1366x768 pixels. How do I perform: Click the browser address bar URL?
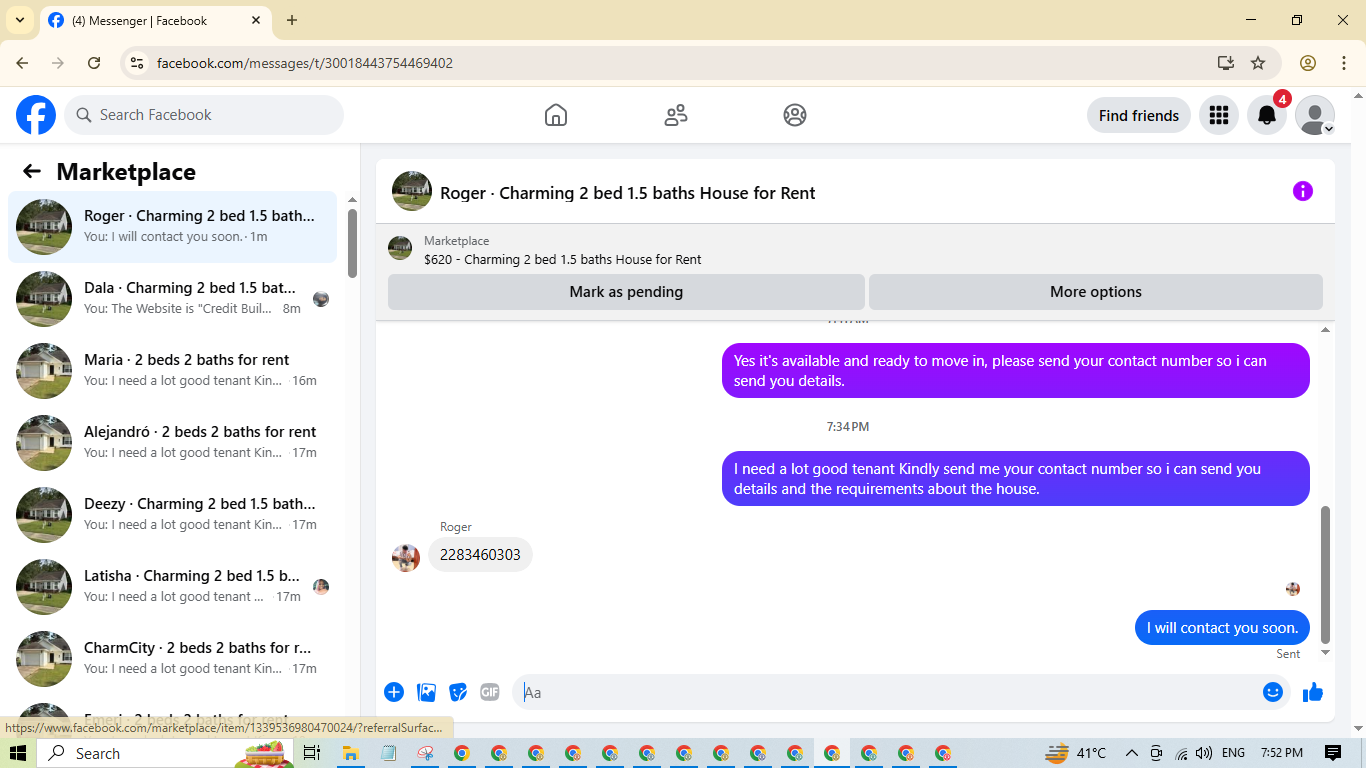click(x=305, y=63)
